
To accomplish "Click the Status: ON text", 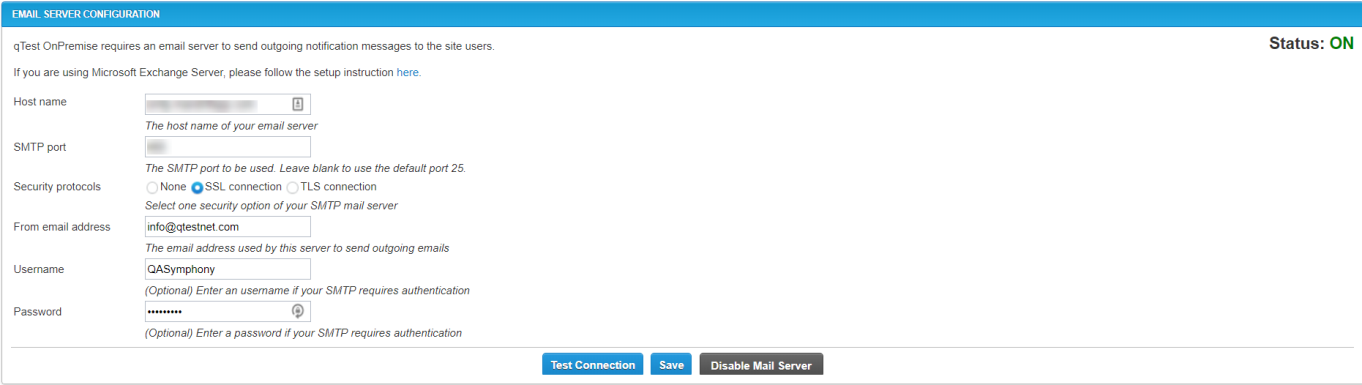I will coord(1311,44).
